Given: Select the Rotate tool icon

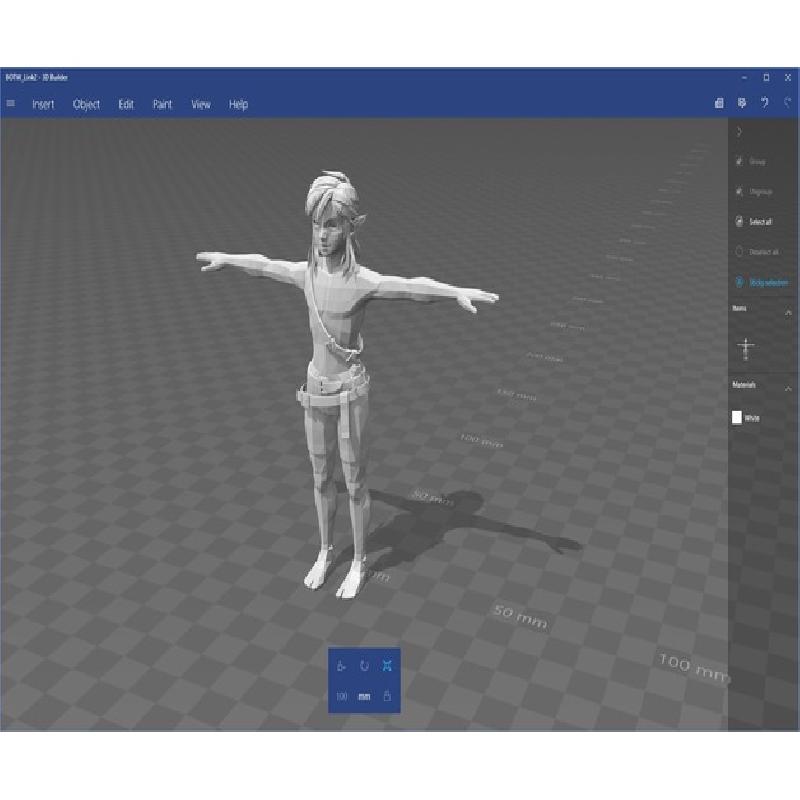Looking at the screenshot, I should (364, 666).
